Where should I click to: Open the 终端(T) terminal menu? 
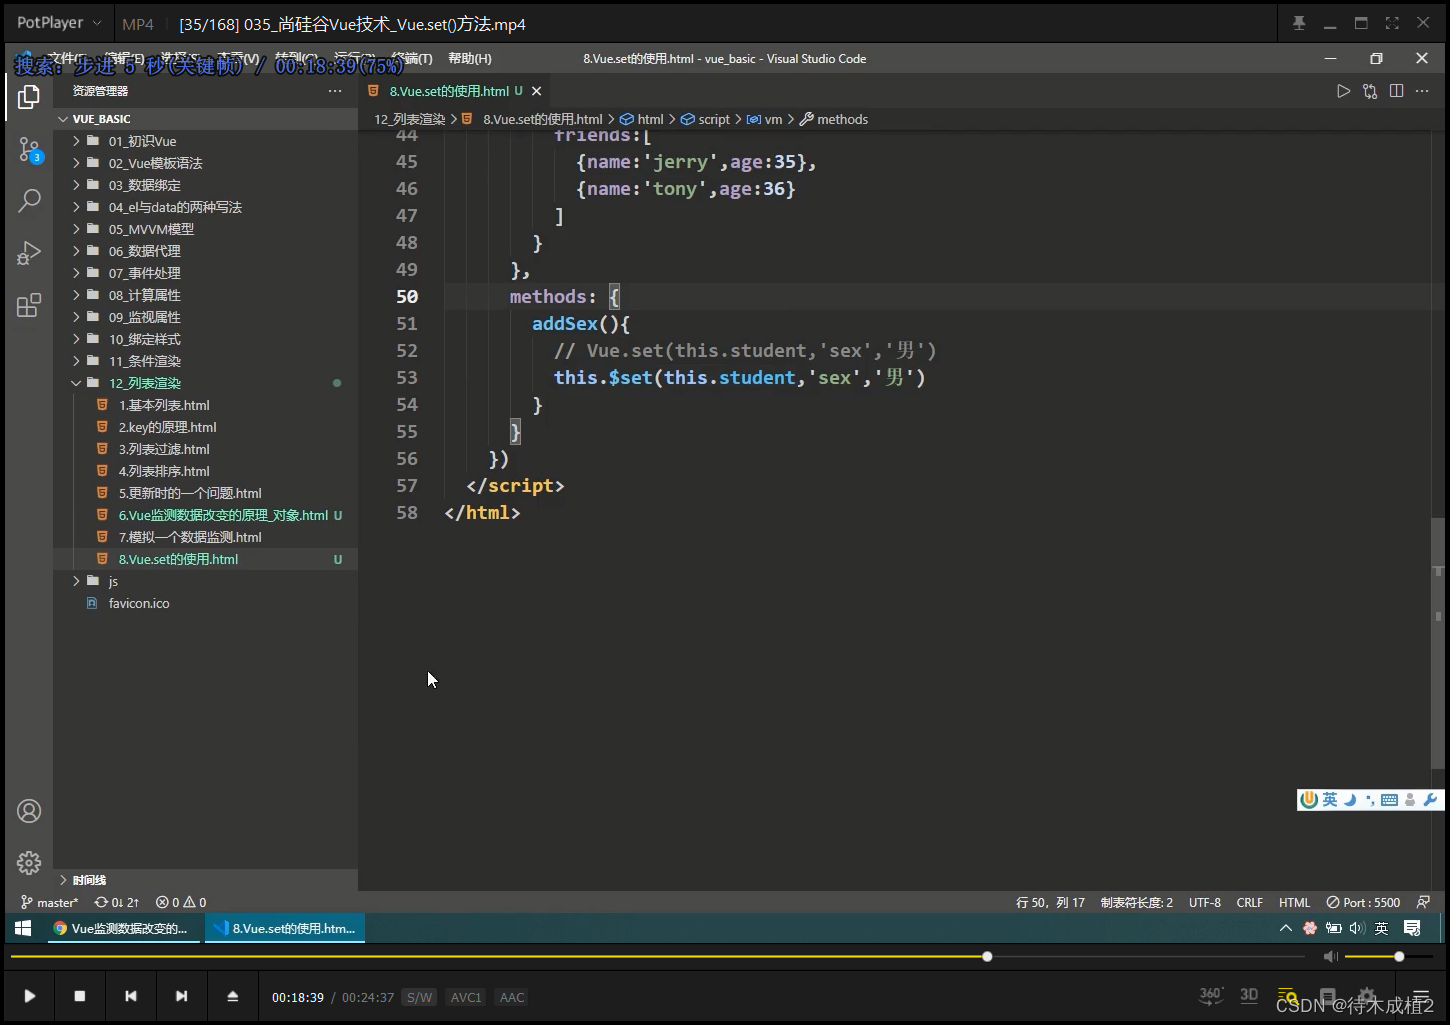pos(411,59)
